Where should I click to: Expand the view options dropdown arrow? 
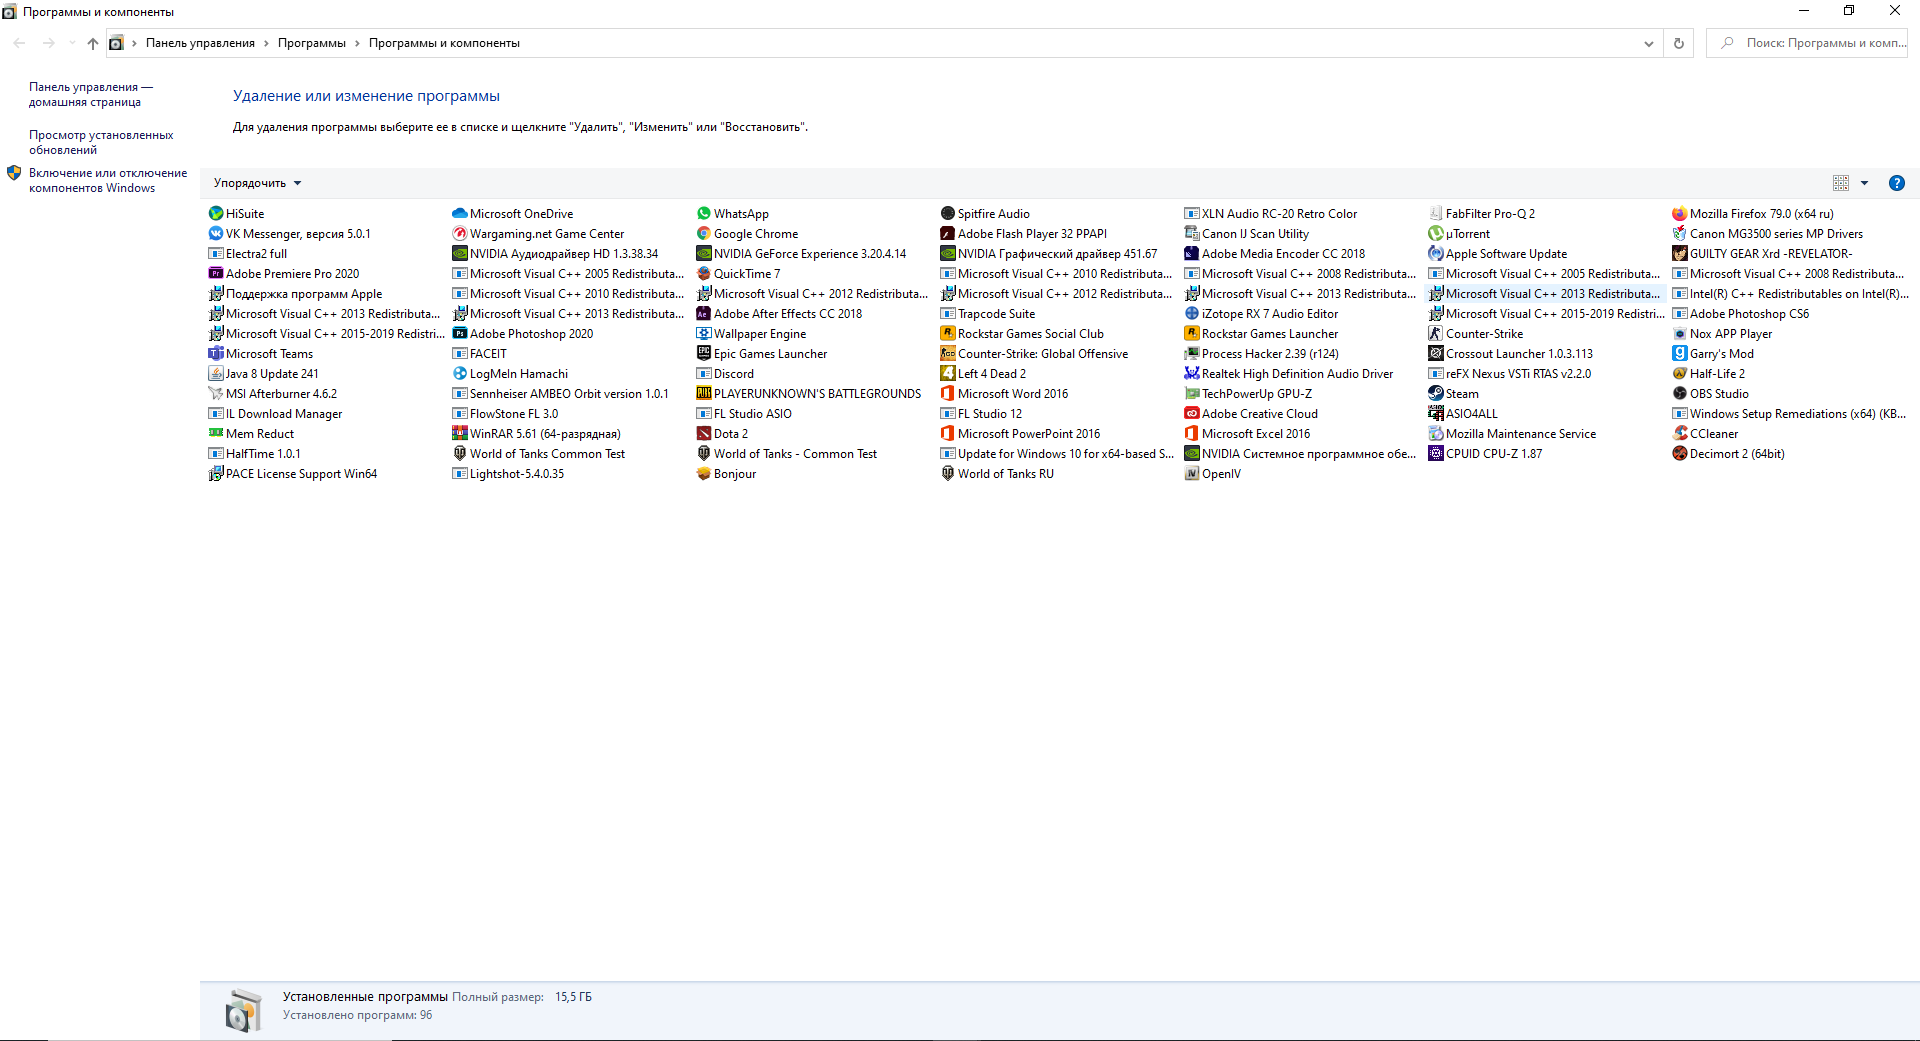pyautogui.click(x=1864, y=183)
